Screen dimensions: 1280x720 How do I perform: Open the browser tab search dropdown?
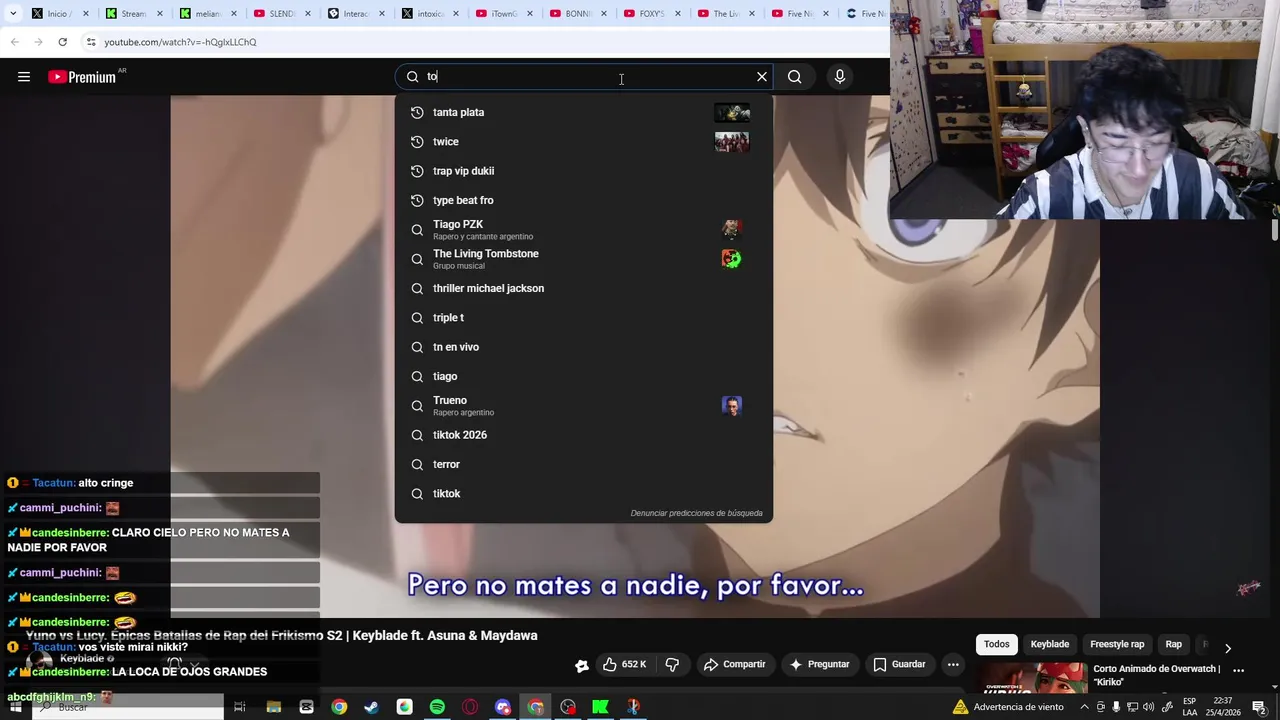[13, 14]
